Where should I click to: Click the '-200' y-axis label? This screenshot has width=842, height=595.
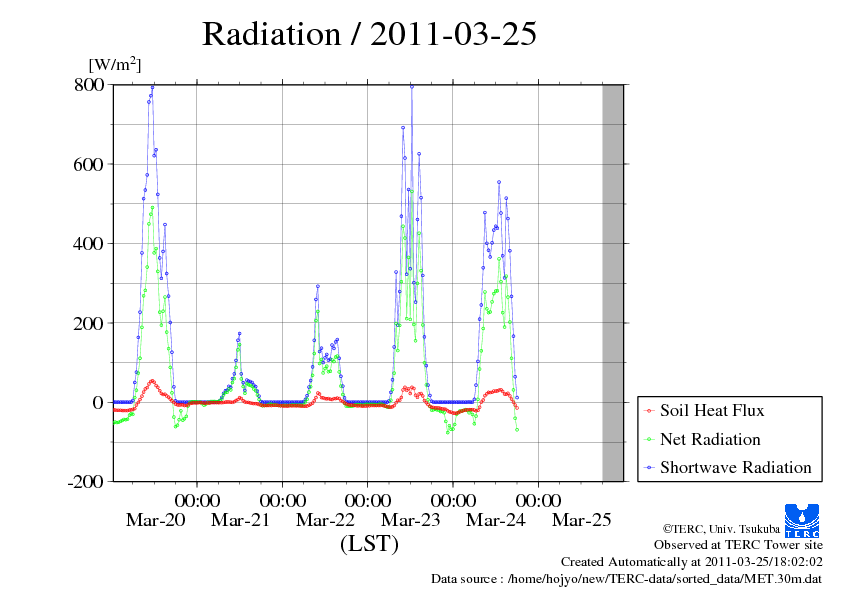(x=86, y=482)
